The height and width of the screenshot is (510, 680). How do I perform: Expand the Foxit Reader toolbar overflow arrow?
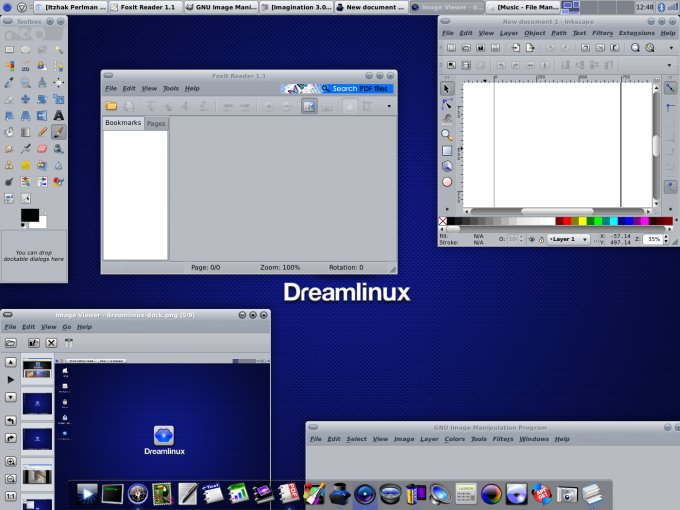[389, 106]
